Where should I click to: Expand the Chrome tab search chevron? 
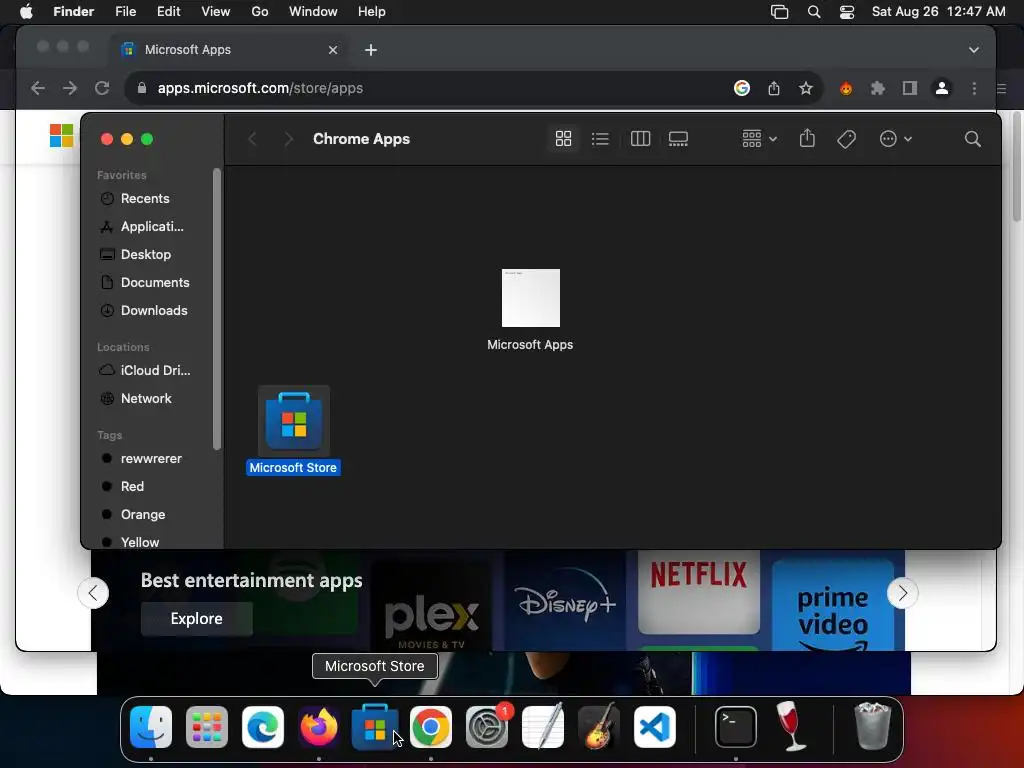coord(974,50)
